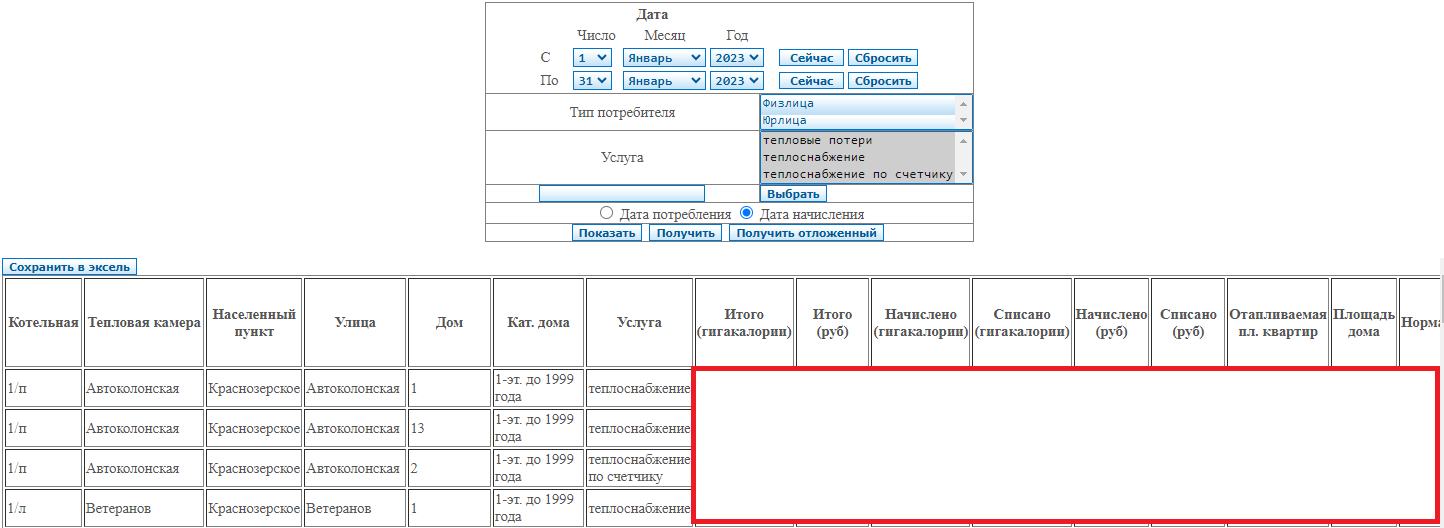Open the start month dropdown in the С row
The height and width of the screenshot is (528, 1444).
coord(663,58)
